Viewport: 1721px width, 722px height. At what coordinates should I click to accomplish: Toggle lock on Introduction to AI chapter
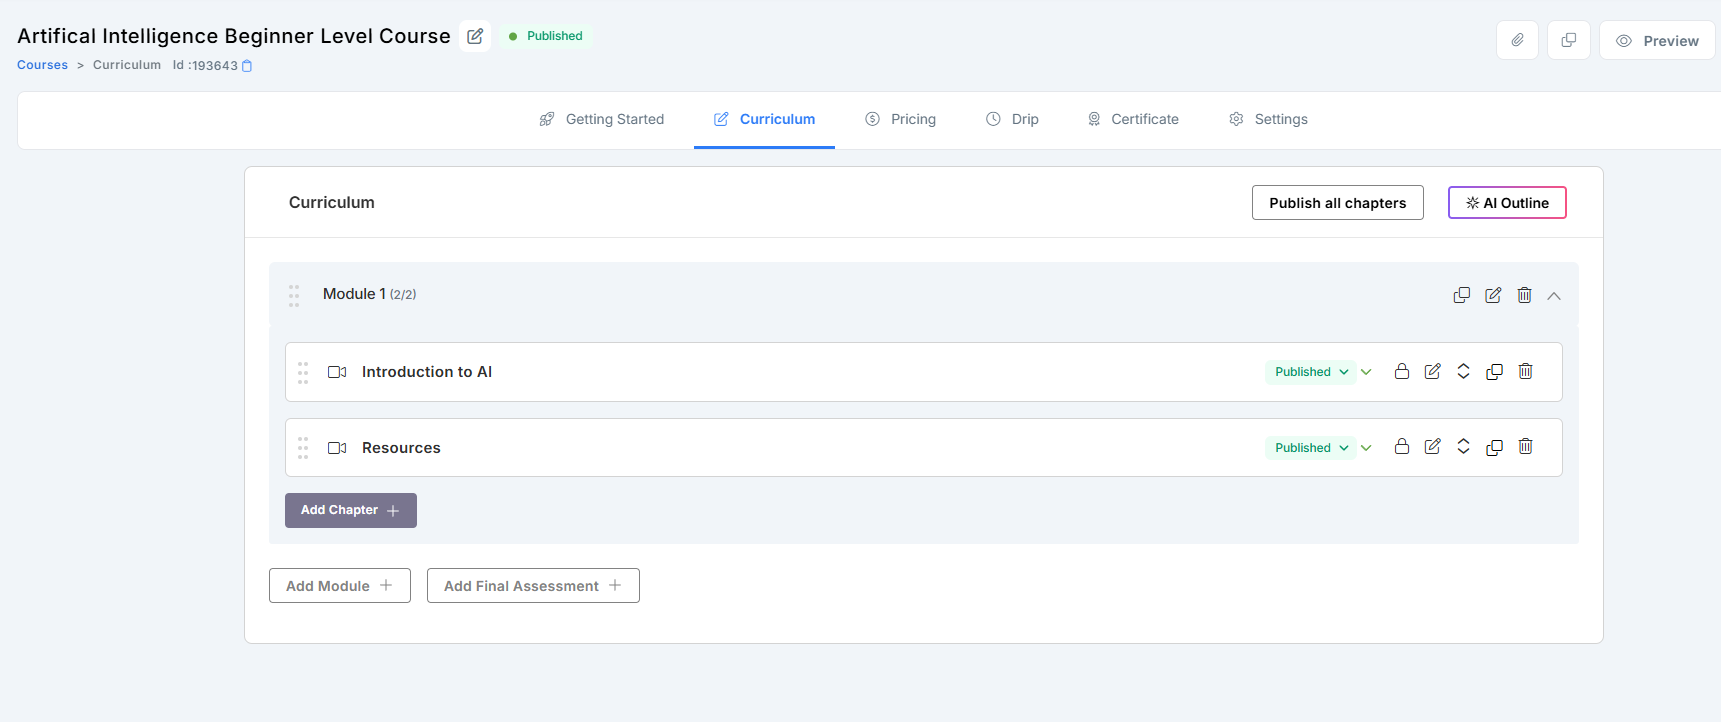pyautogui.click(x=1401, y=372)
